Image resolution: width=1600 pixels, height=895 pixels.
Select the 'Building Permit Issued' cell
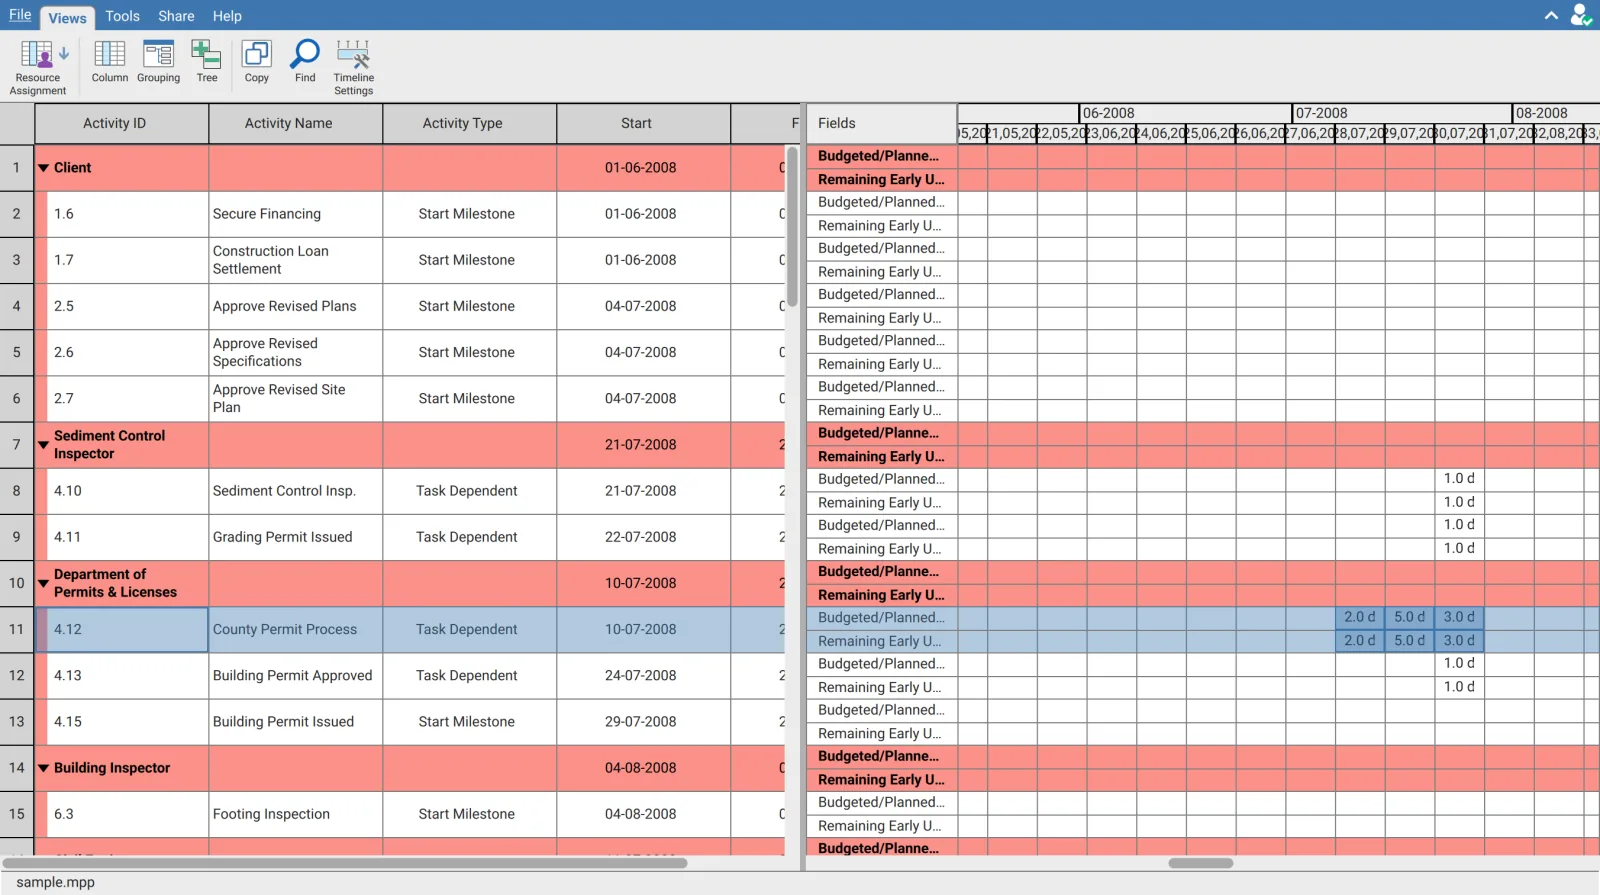click(x=295, y=722)
